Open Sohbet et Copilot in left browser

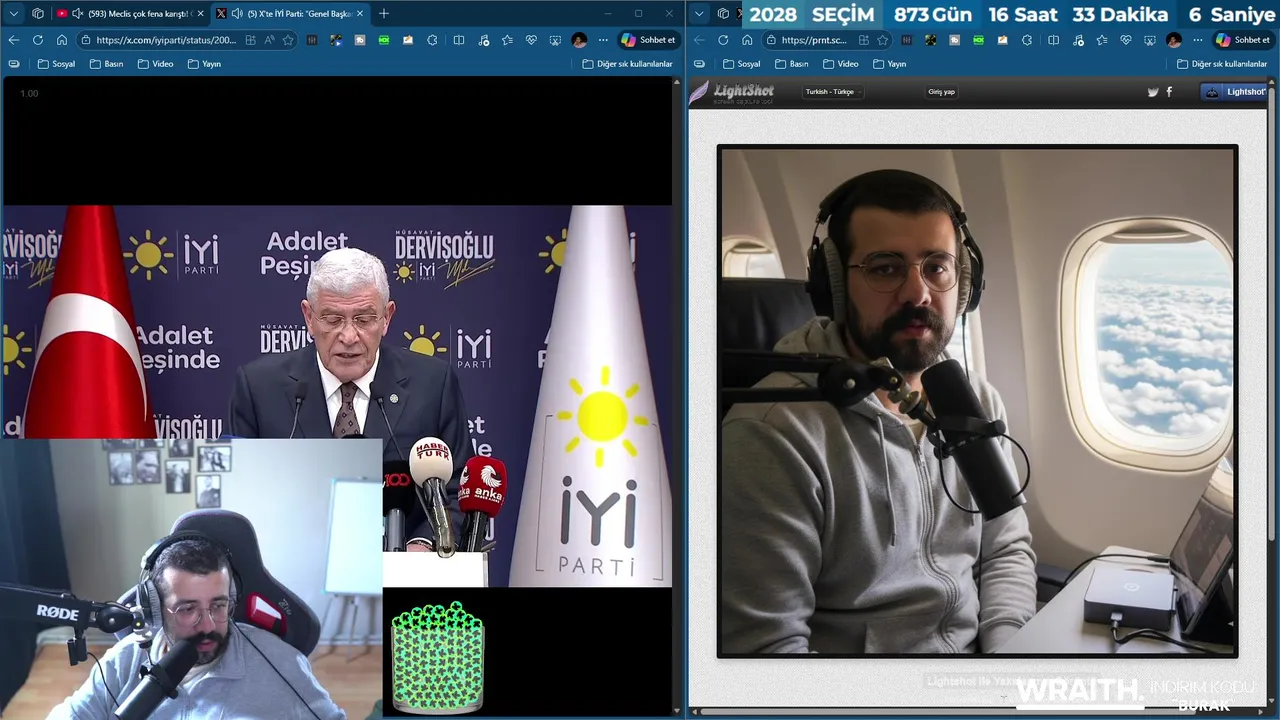[x=648, y=40]
